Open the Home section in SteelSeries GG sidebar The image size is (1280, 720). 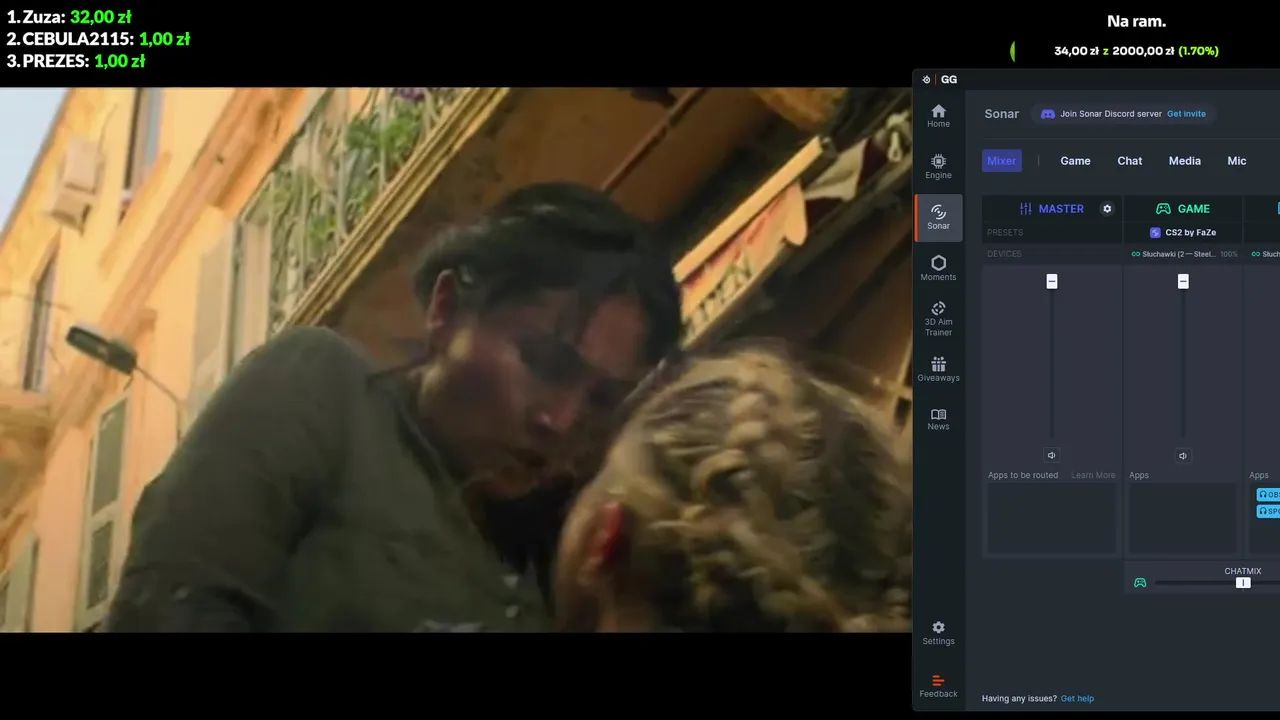938,115
